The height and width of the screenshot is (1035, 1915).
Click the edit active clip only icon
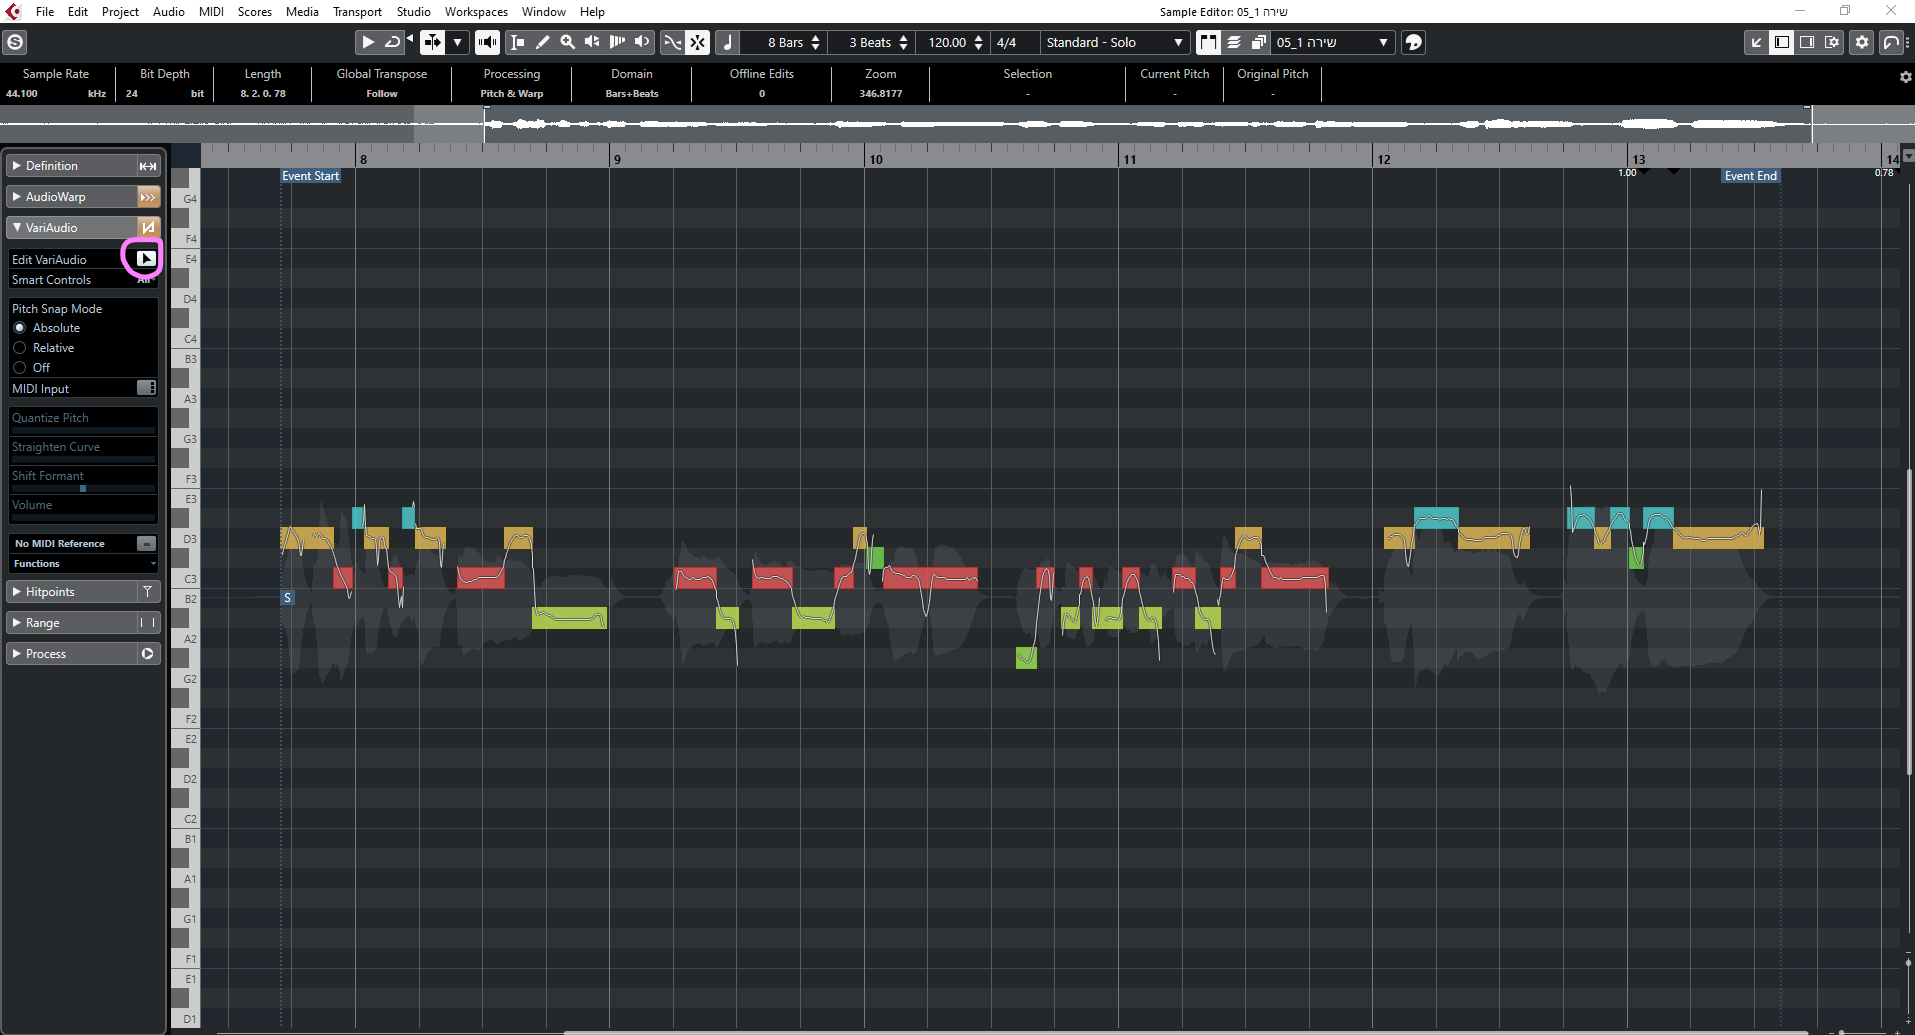(x=1234, y=42)
